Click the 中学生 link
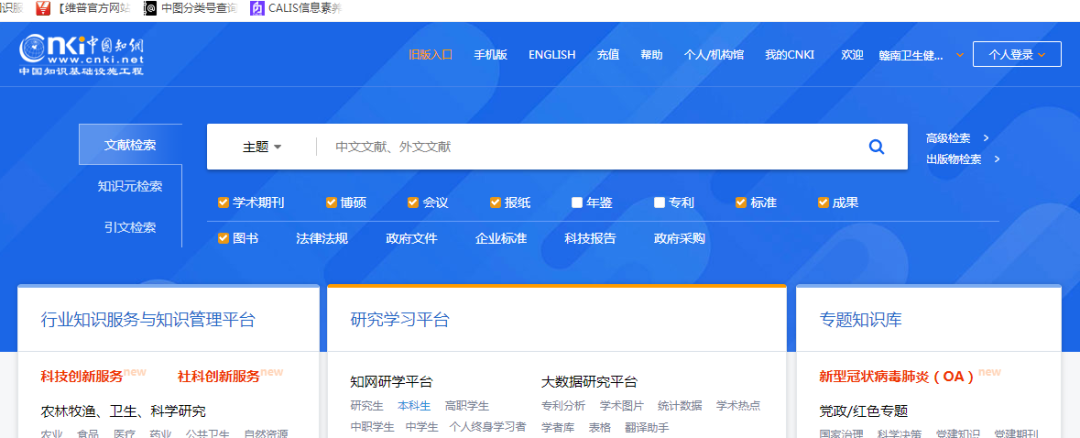 [422, 427]
